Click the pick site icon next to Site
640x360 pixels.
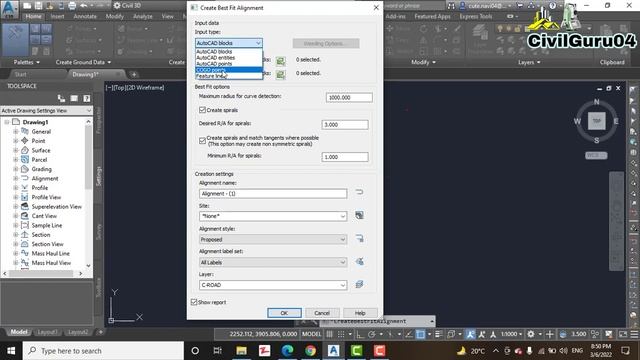coord(359,215)
